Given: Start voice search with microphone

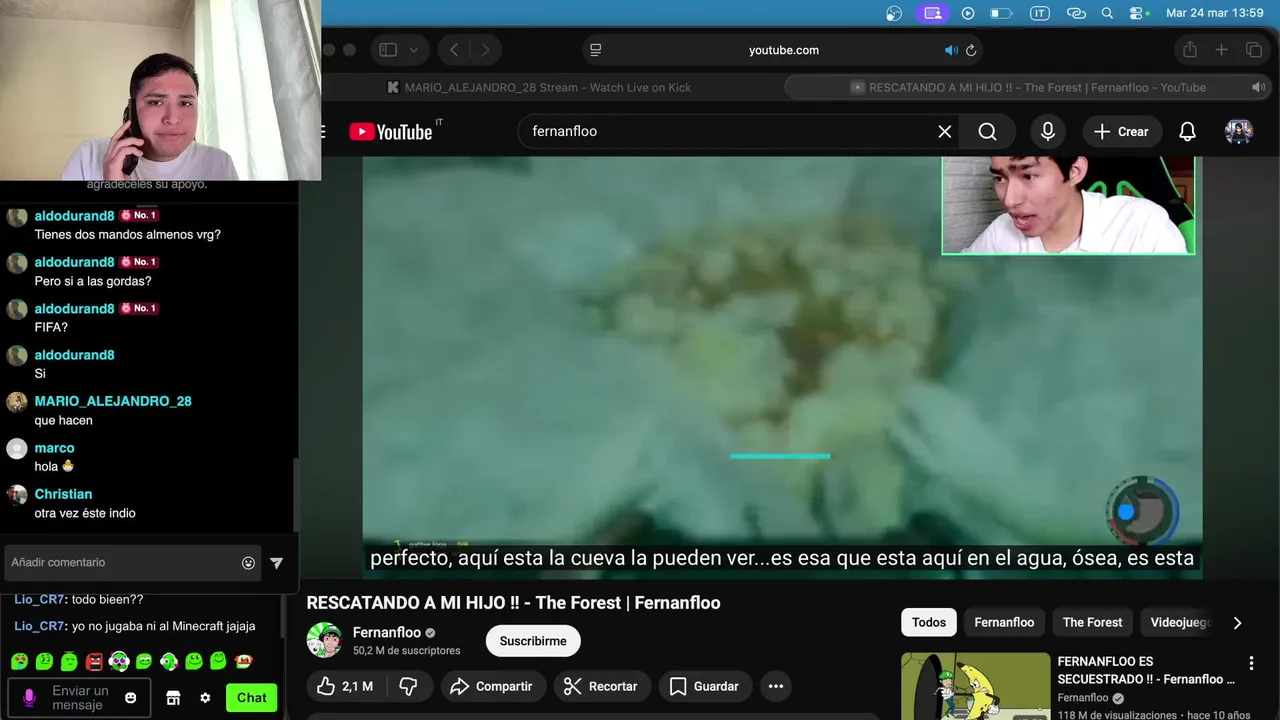Looking at the screenshot, I should click(1047, 131).
